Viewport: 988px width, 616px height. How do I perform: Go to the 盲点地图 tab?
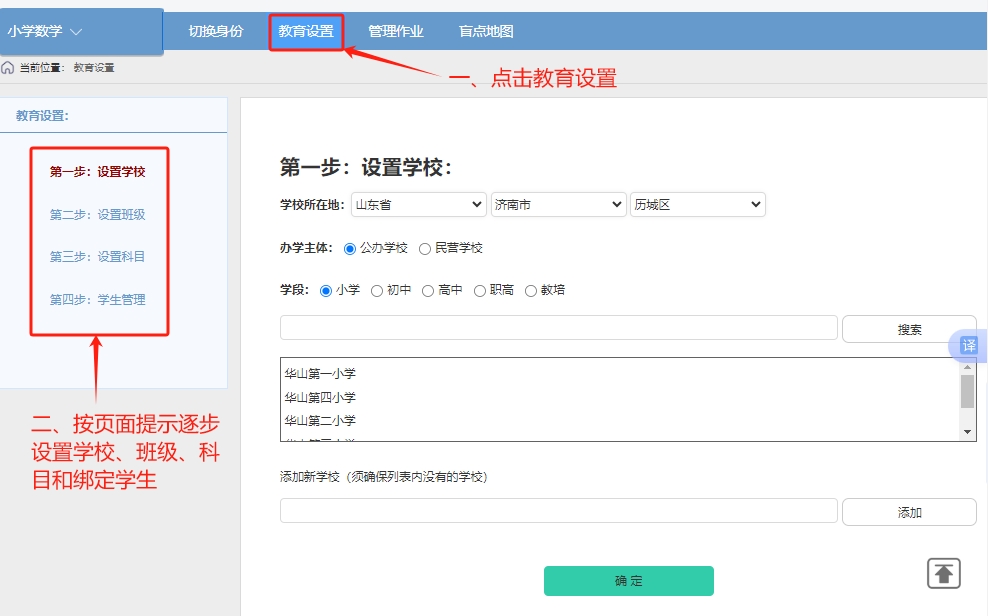point(486,32)
